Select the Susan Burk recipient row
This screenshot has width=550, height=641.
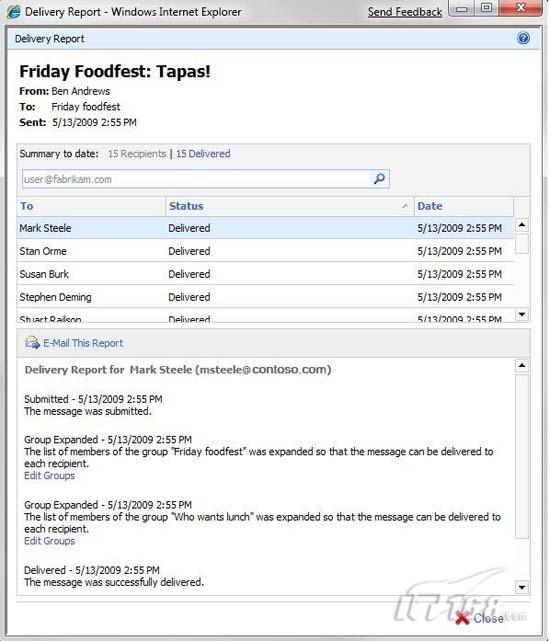265,274
